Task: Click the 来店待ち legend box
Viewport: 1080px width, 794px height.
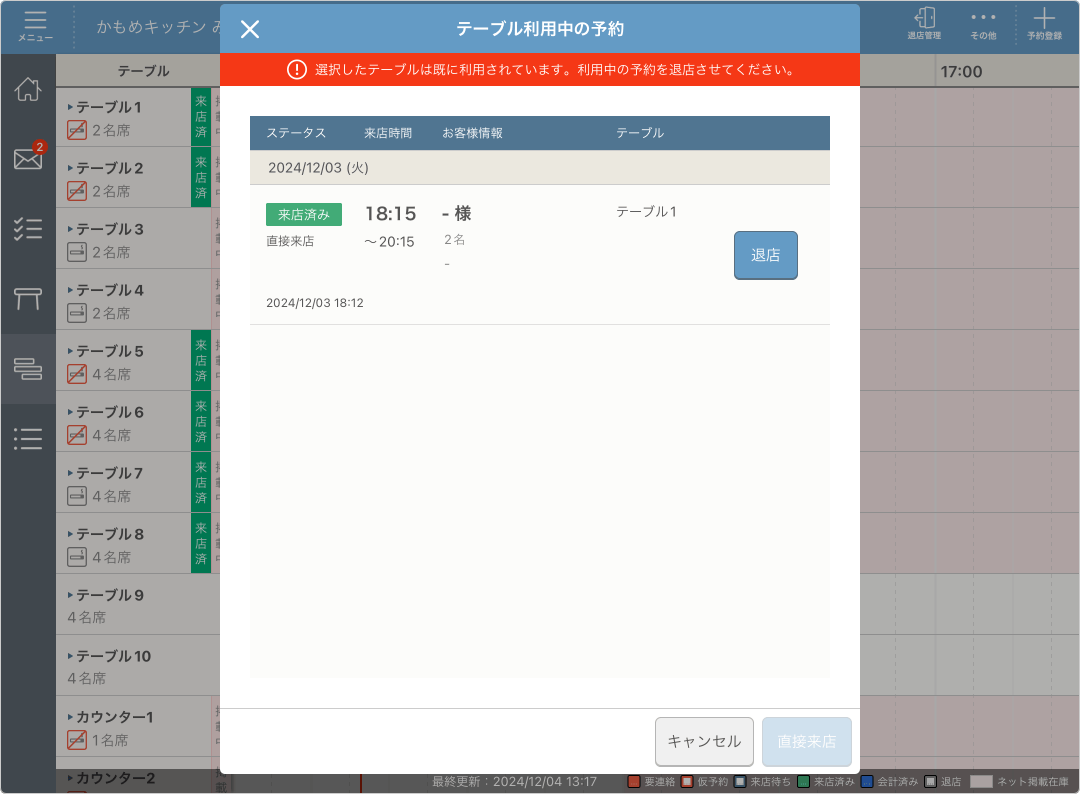Action: click(740, 782)
